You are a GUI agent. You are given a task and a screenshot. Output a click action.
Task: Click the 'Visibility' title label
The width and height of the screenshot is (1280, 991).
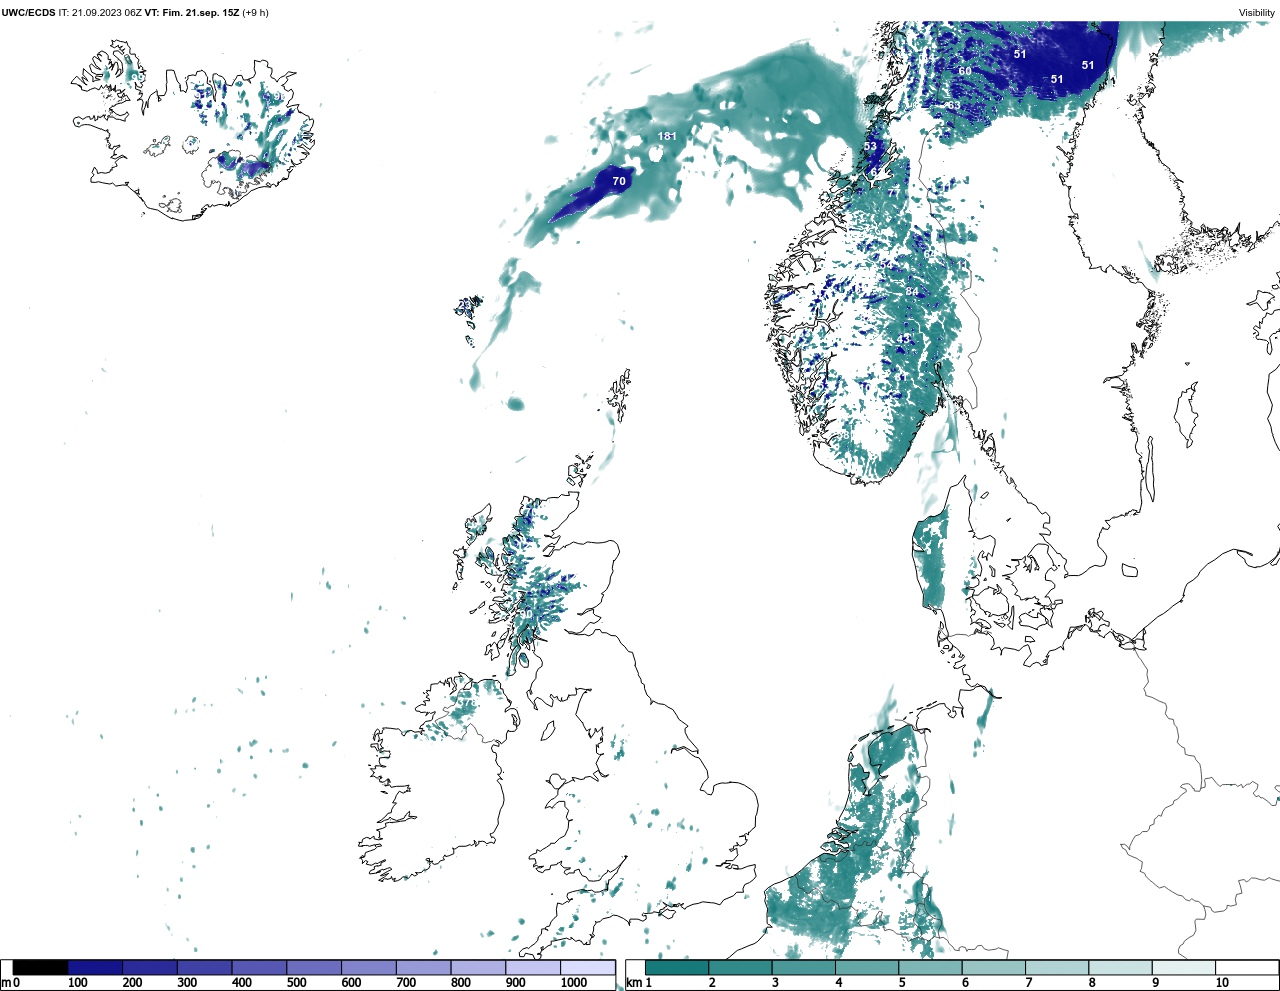point(1257,13)
